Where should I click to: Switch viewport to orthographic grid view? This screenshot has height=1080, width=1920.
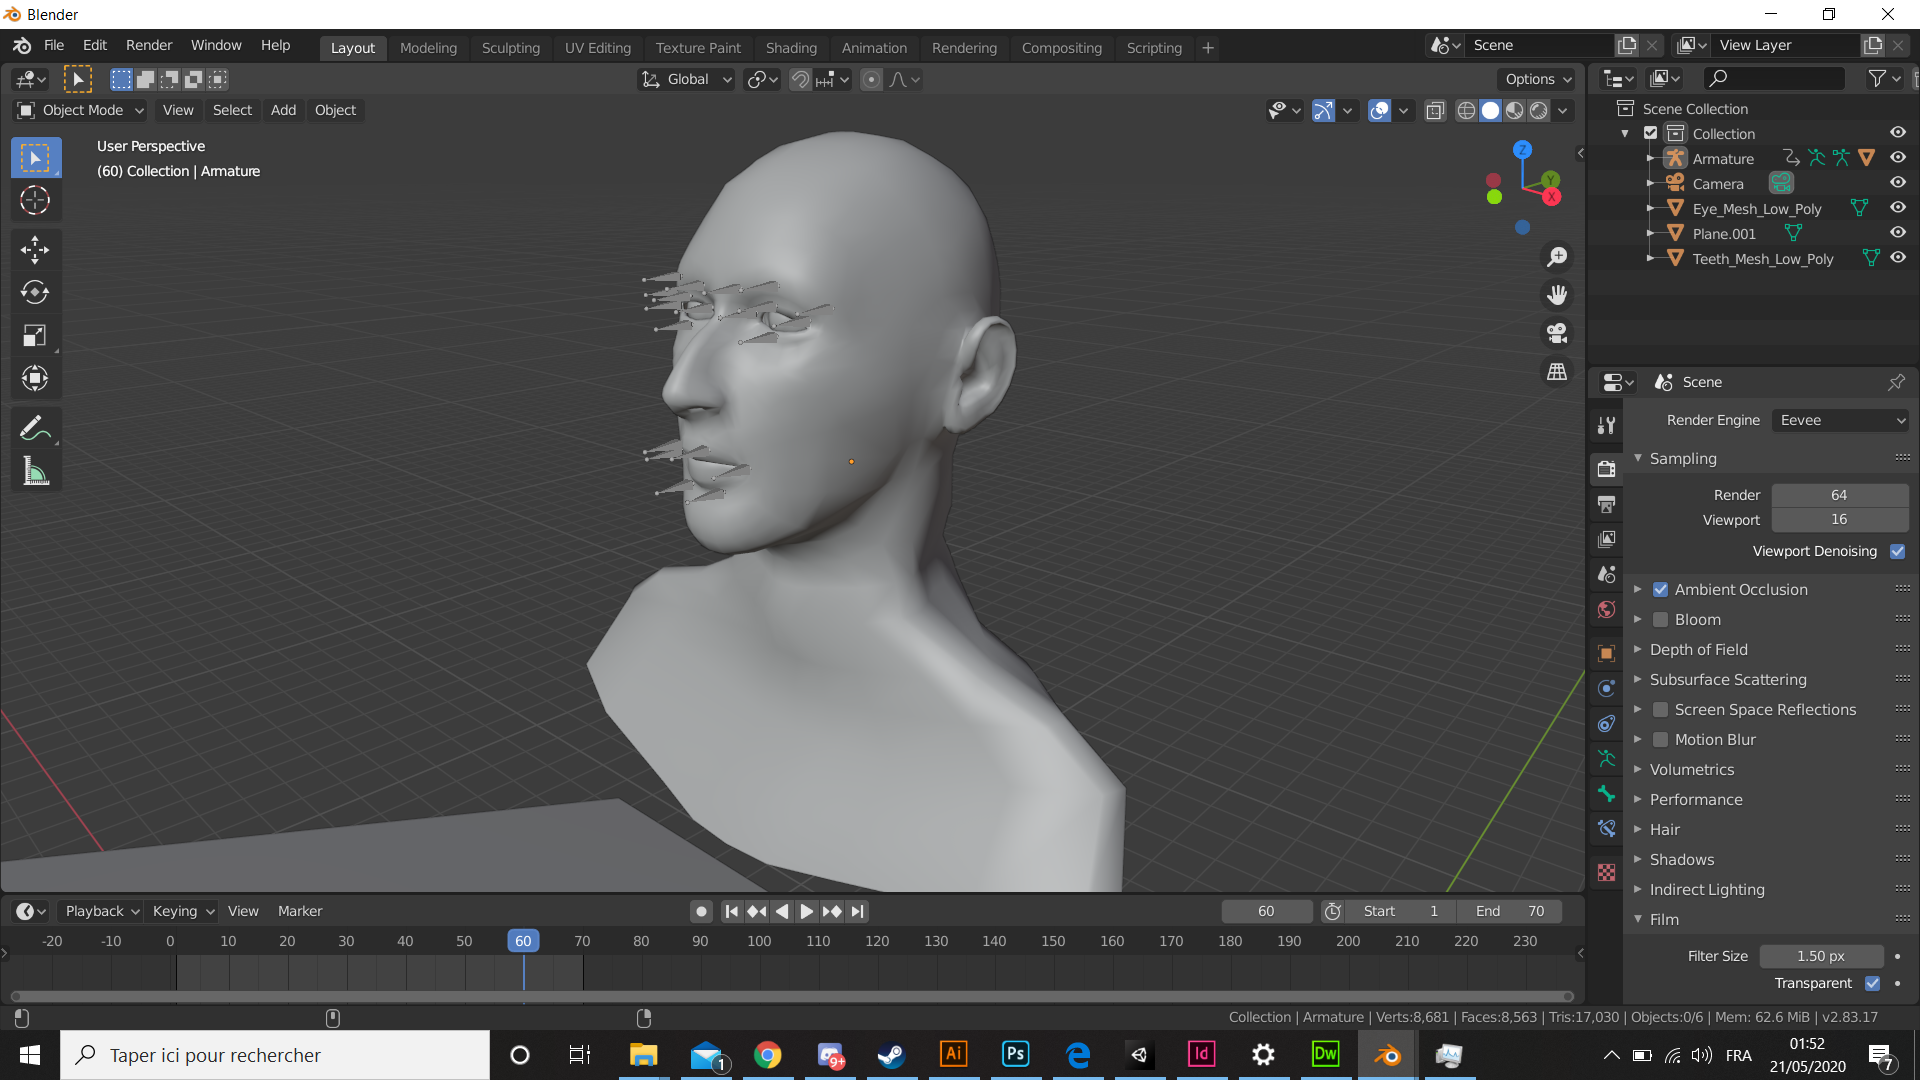pyautogui.click(x=1557, y=371)
